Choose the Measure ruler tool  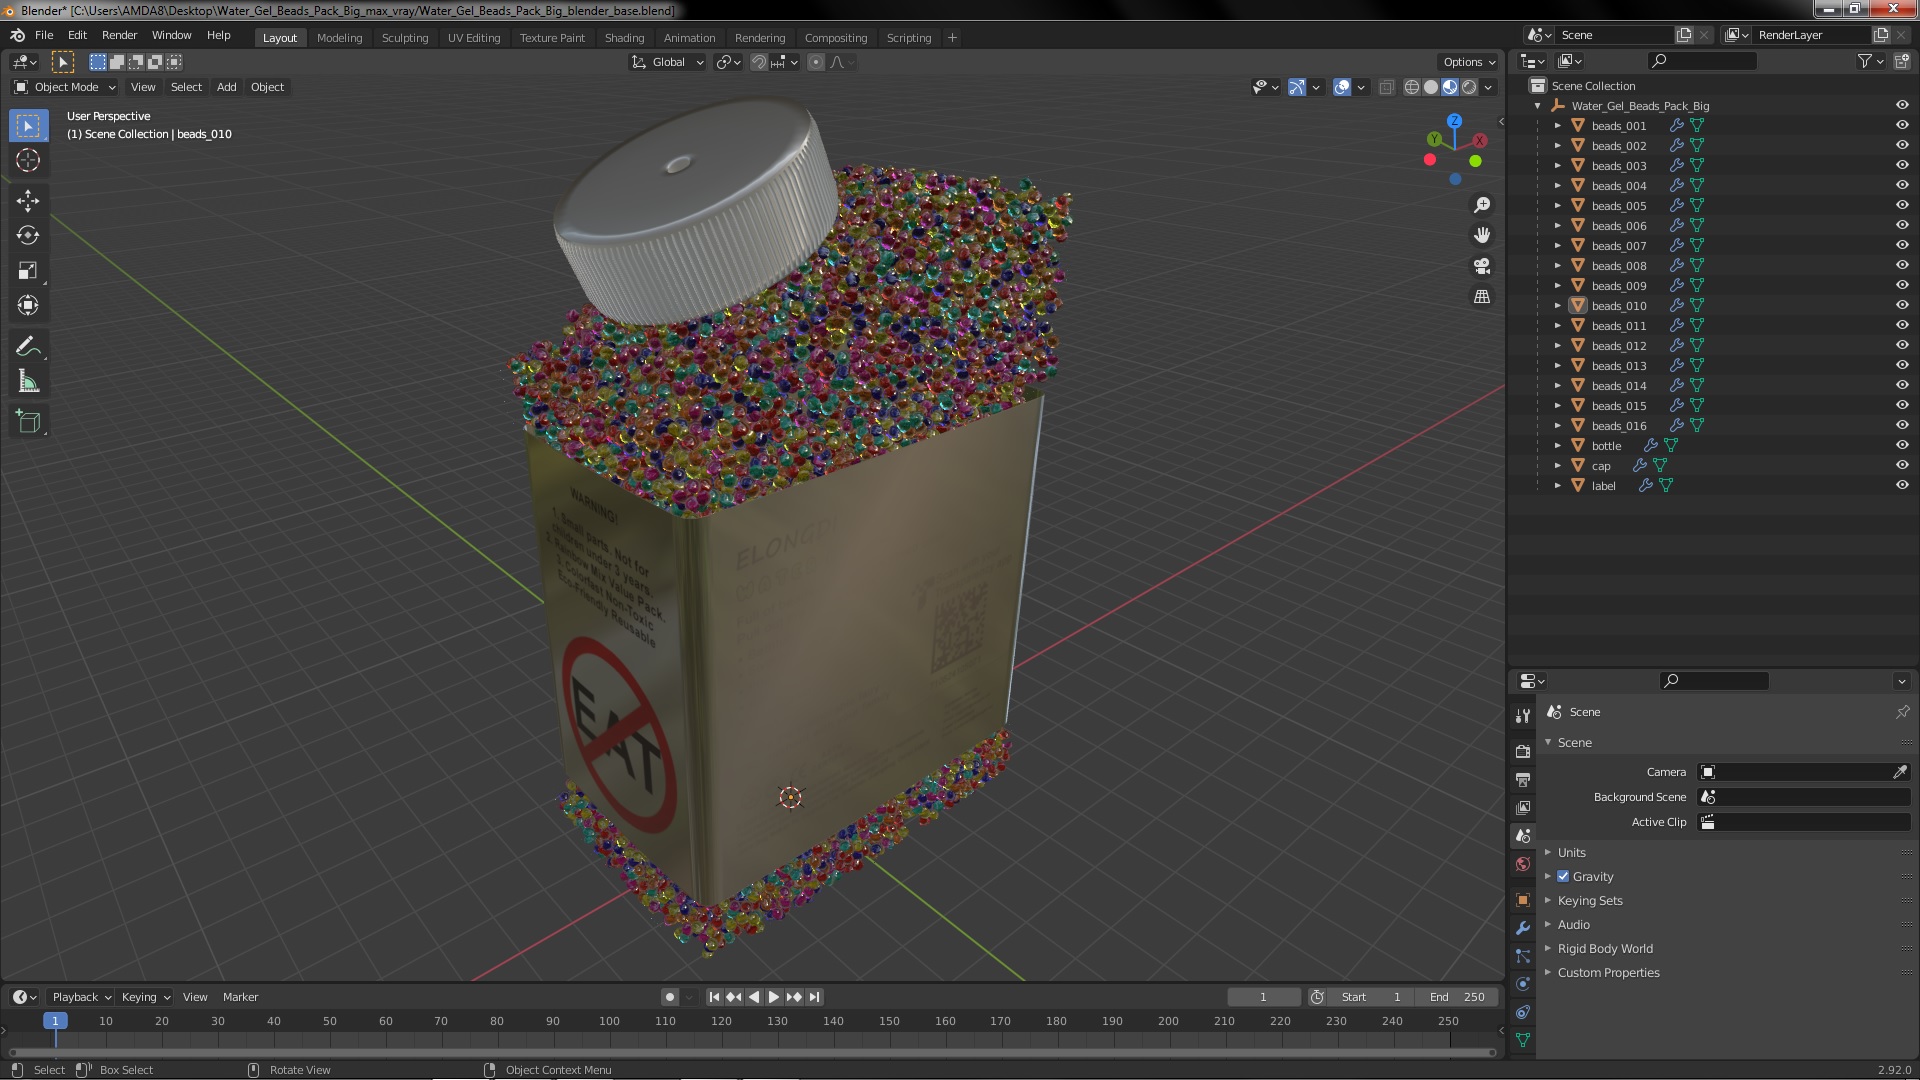coord(28,382)
